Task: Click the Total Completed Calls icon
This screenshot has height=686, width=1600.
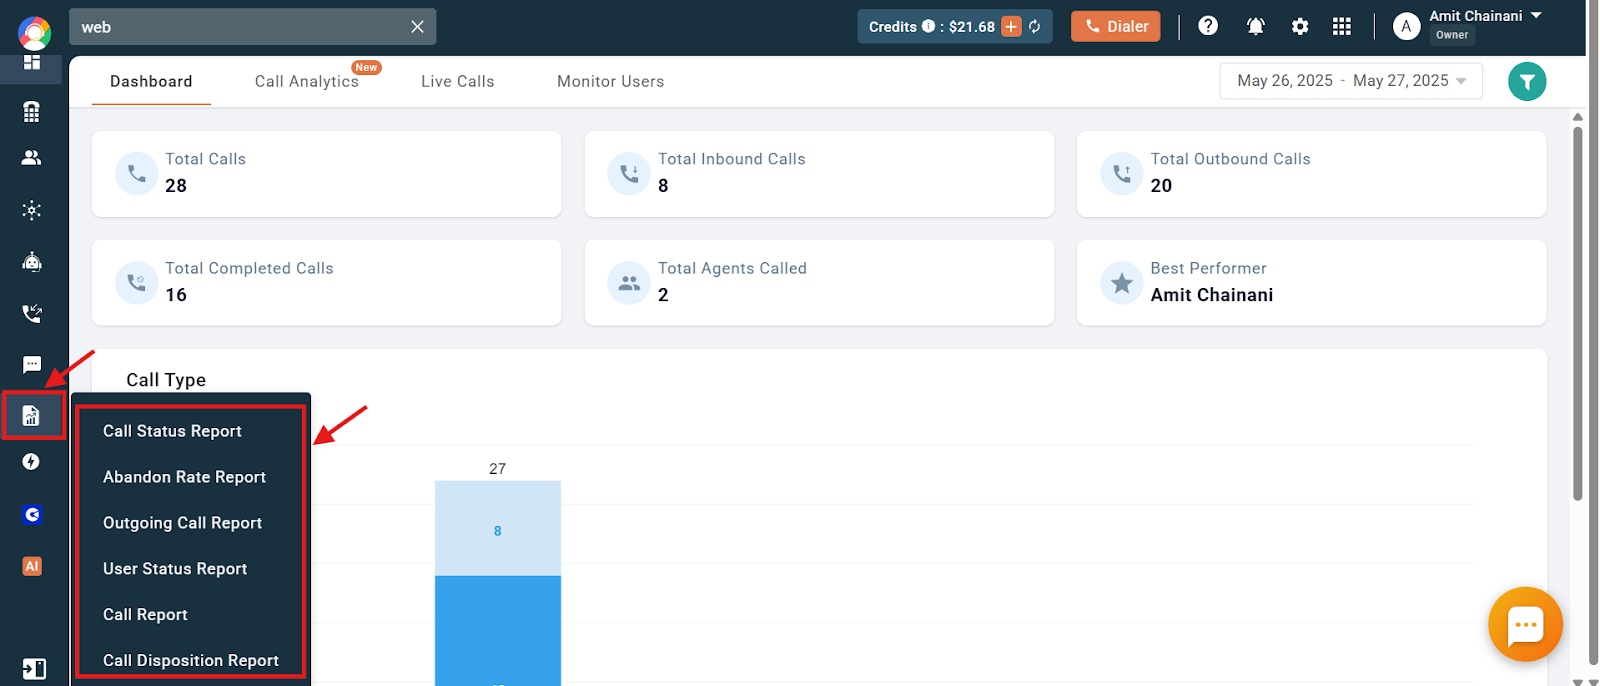Action: (x=137, y=283)
